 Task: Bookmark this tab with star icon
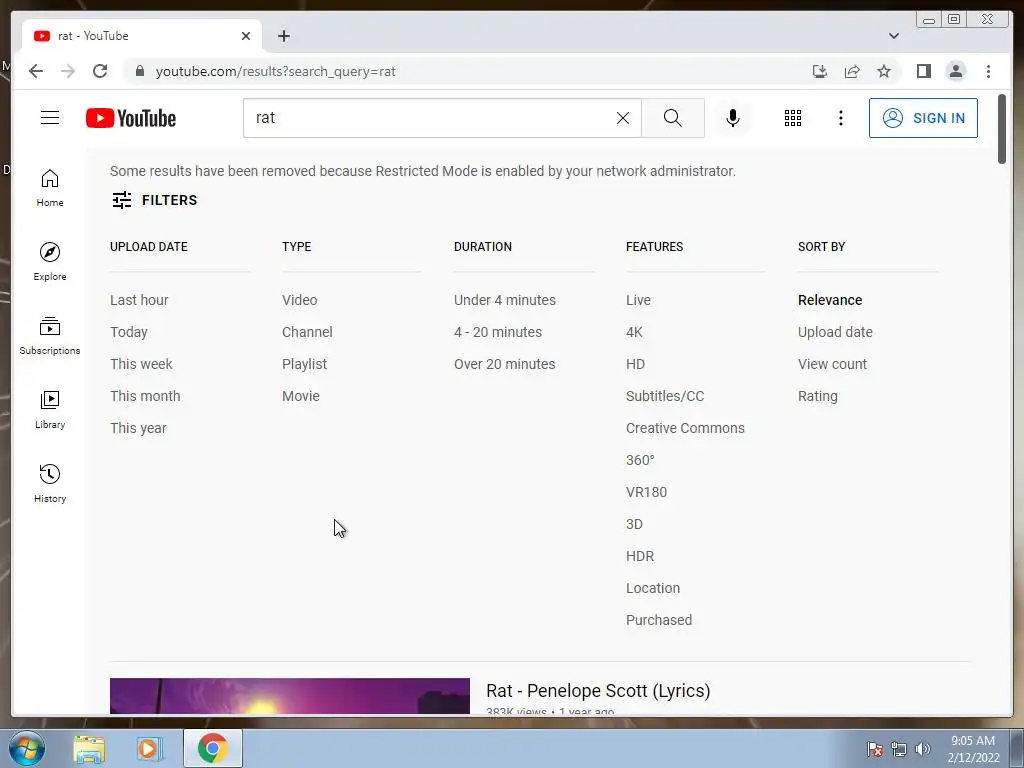click(884, 71)
